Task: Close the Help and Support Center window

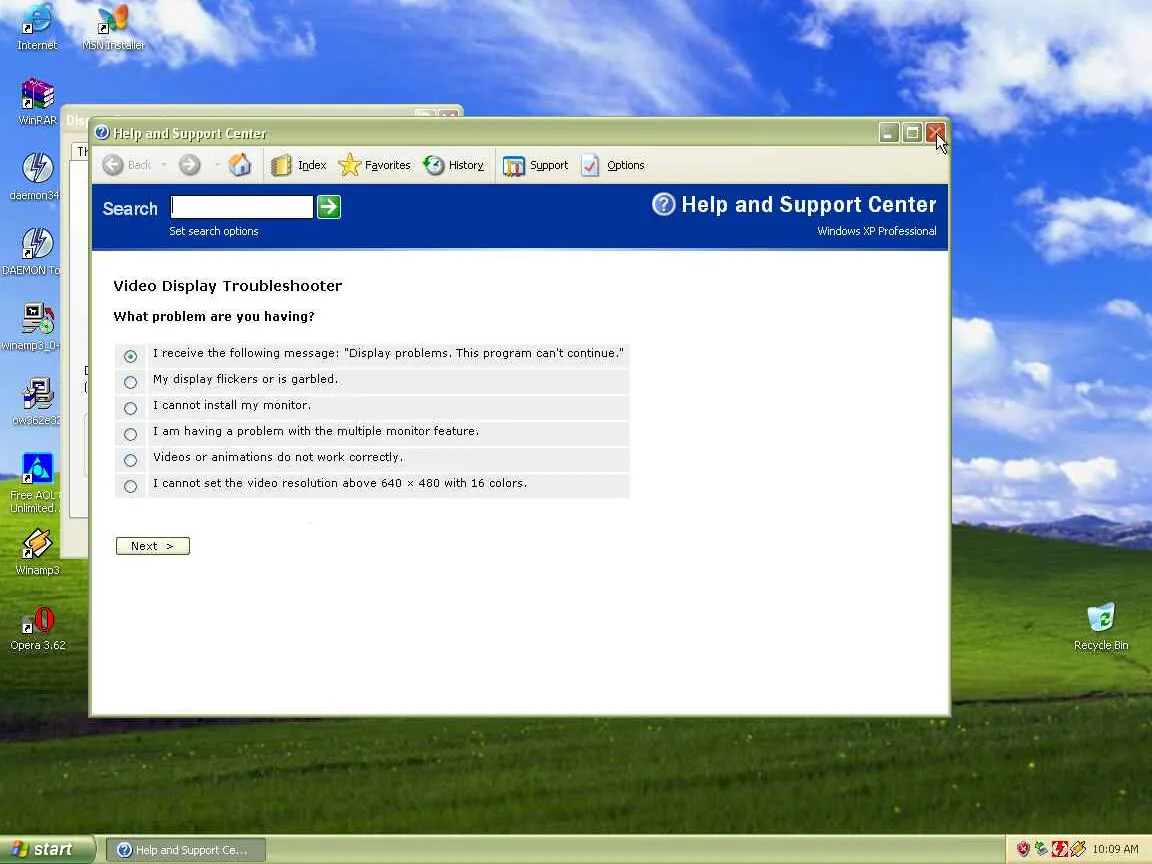Action: (x=935, y=133)
